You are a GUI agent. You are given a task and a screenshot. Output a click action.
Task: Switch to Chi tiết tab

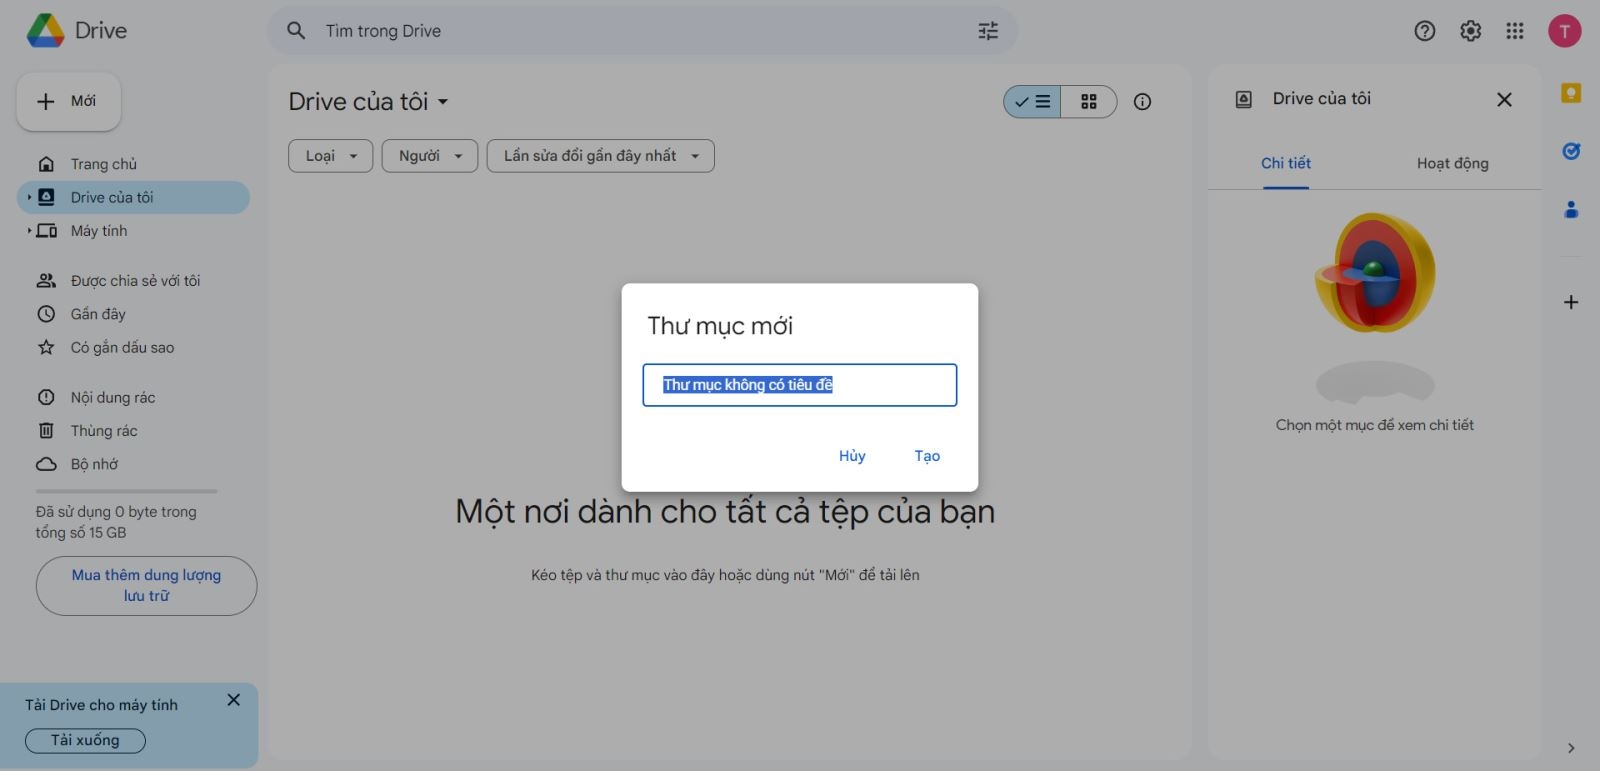(x=1286, y=164)
